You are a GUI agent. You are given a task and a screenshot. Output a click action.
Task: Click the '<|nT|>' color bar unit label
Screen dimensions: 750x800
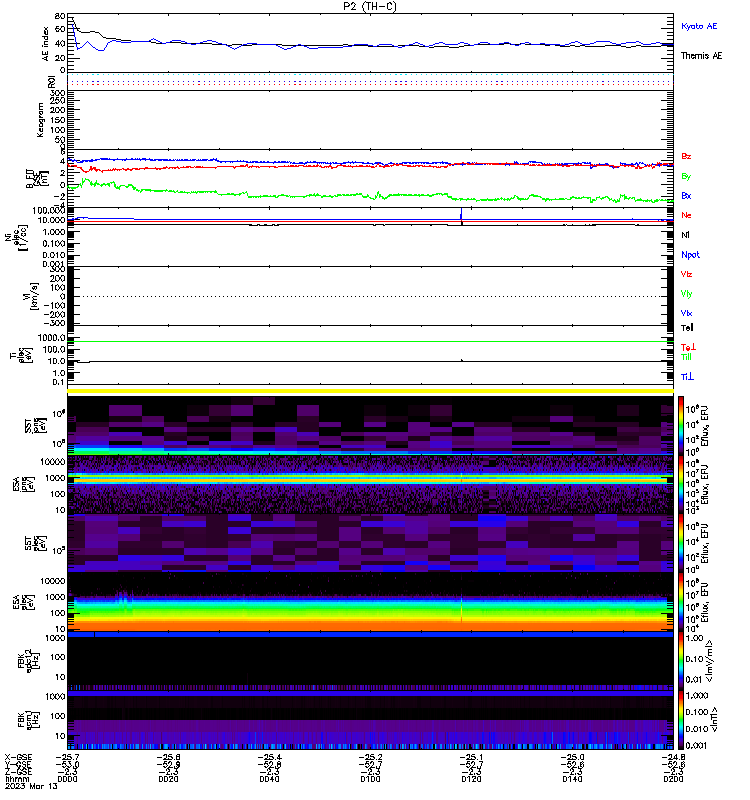[x=715, y=720]
